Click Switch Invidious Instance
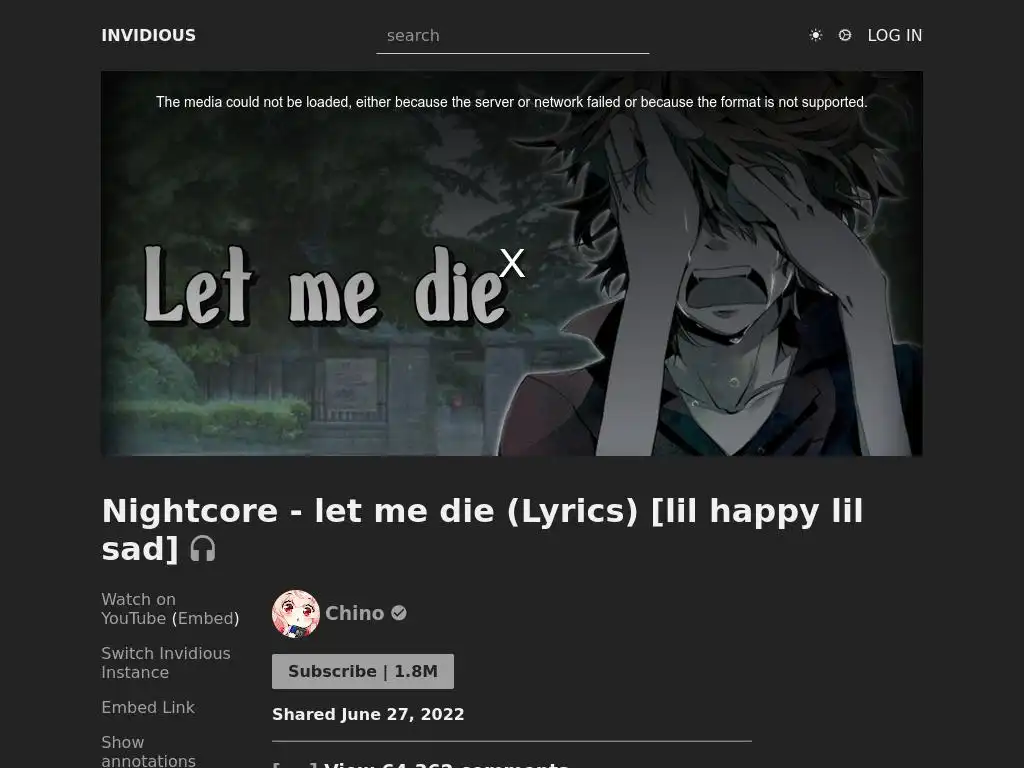1024x768 pixels. coord(166,663)
